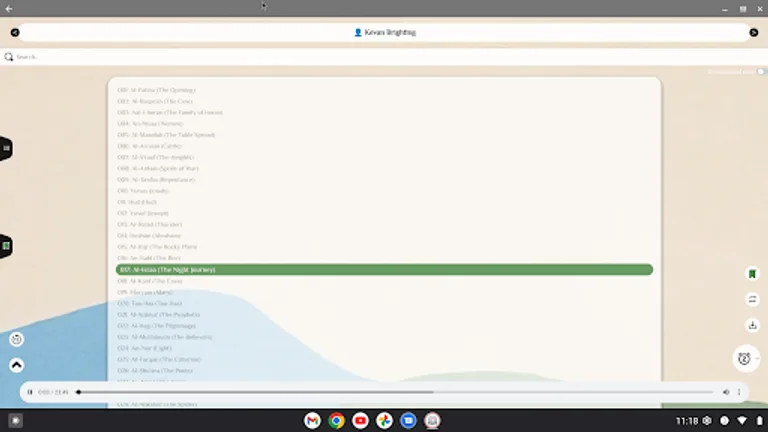This screenshot has width=768, height=432.
Task: Open the system tray clock showing 11:18
Action: (x=687, y=421)
